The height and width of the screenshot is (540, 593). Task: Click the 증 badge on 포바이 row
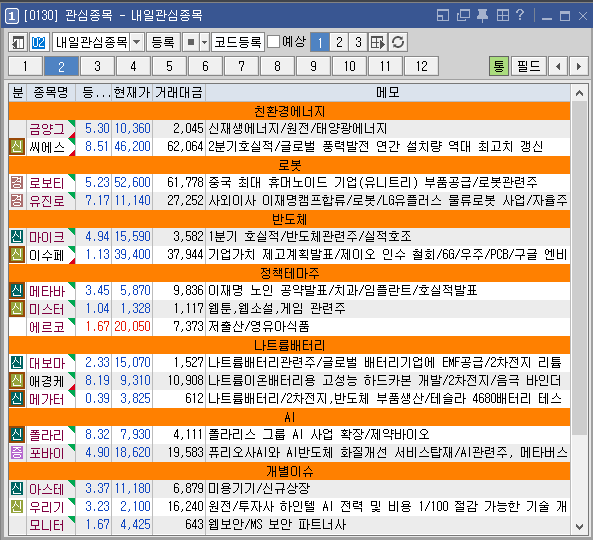pyautogui.click(x=17, y=453)
